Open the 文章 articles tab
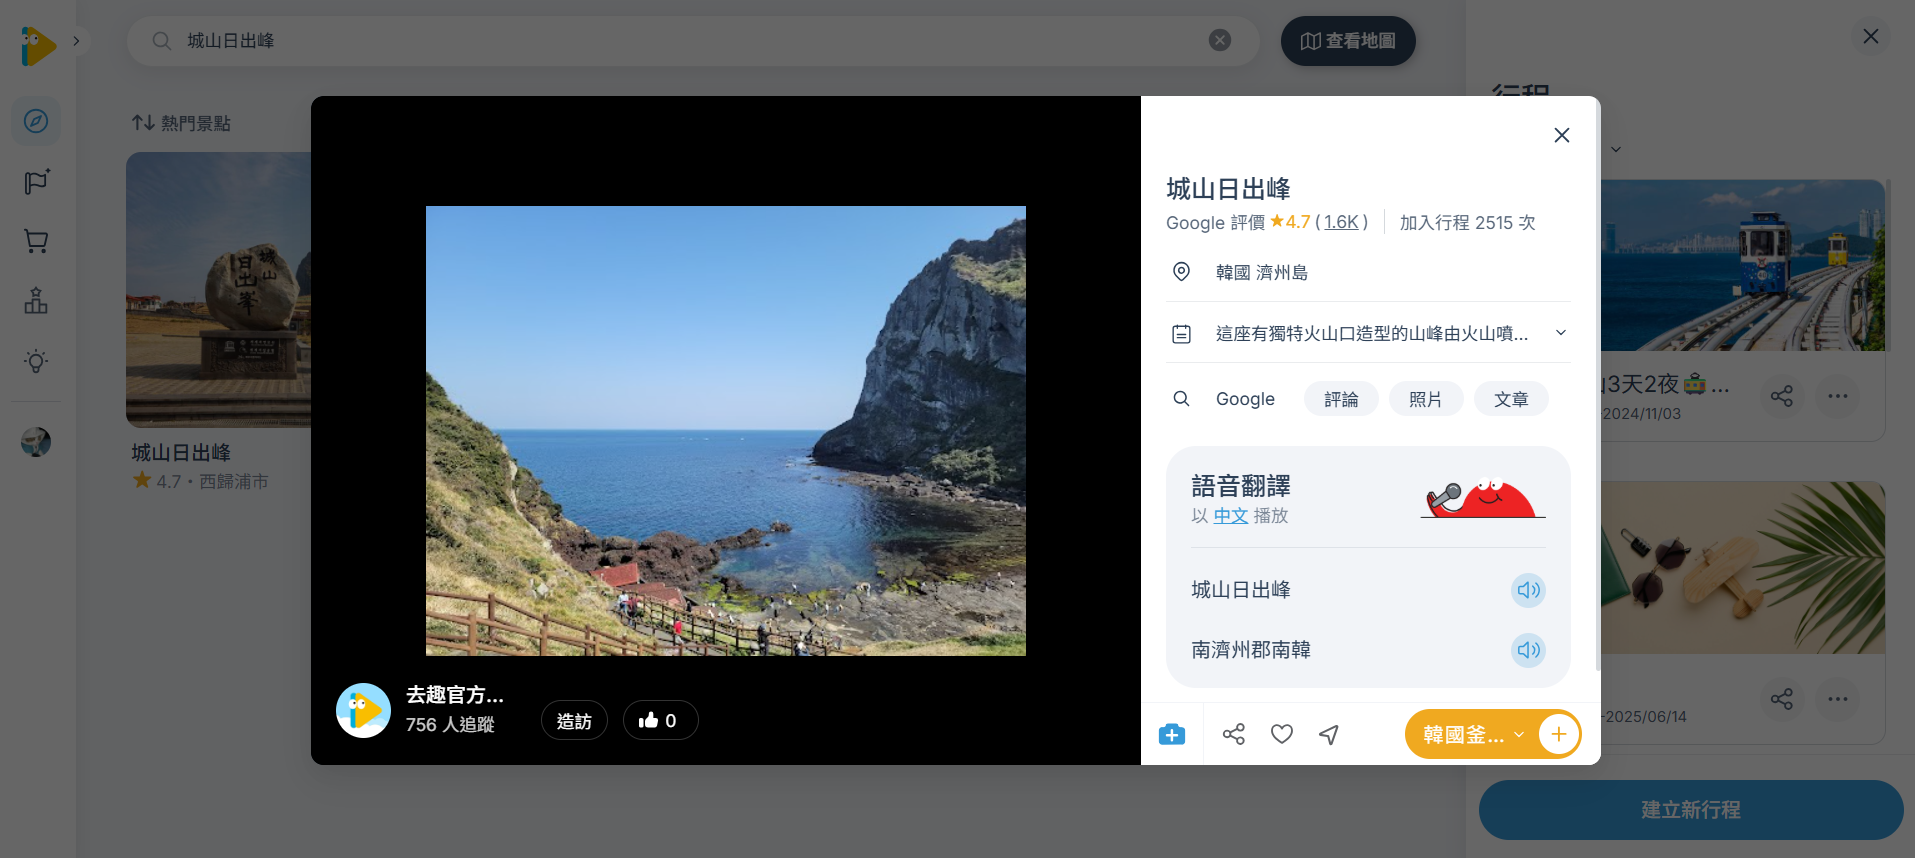Viewport: 1915px width, 858px height. point(1511,399)
